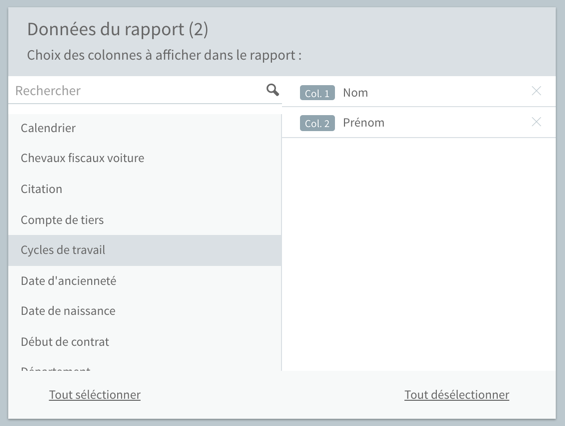
Task: Add Date d'ancienneté to the report
Action: pyautogui.click(x=145, y=281)
